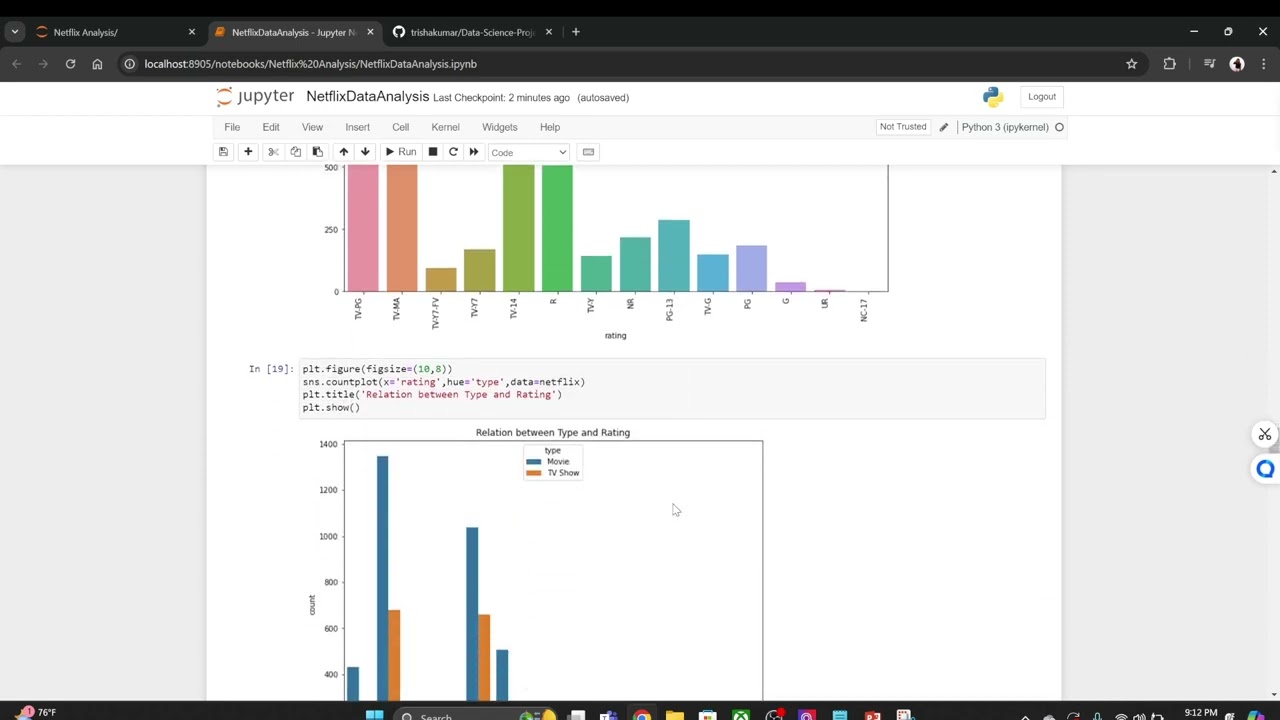
Task: Click the Python logo icon
Action: [x=992, y=97]
